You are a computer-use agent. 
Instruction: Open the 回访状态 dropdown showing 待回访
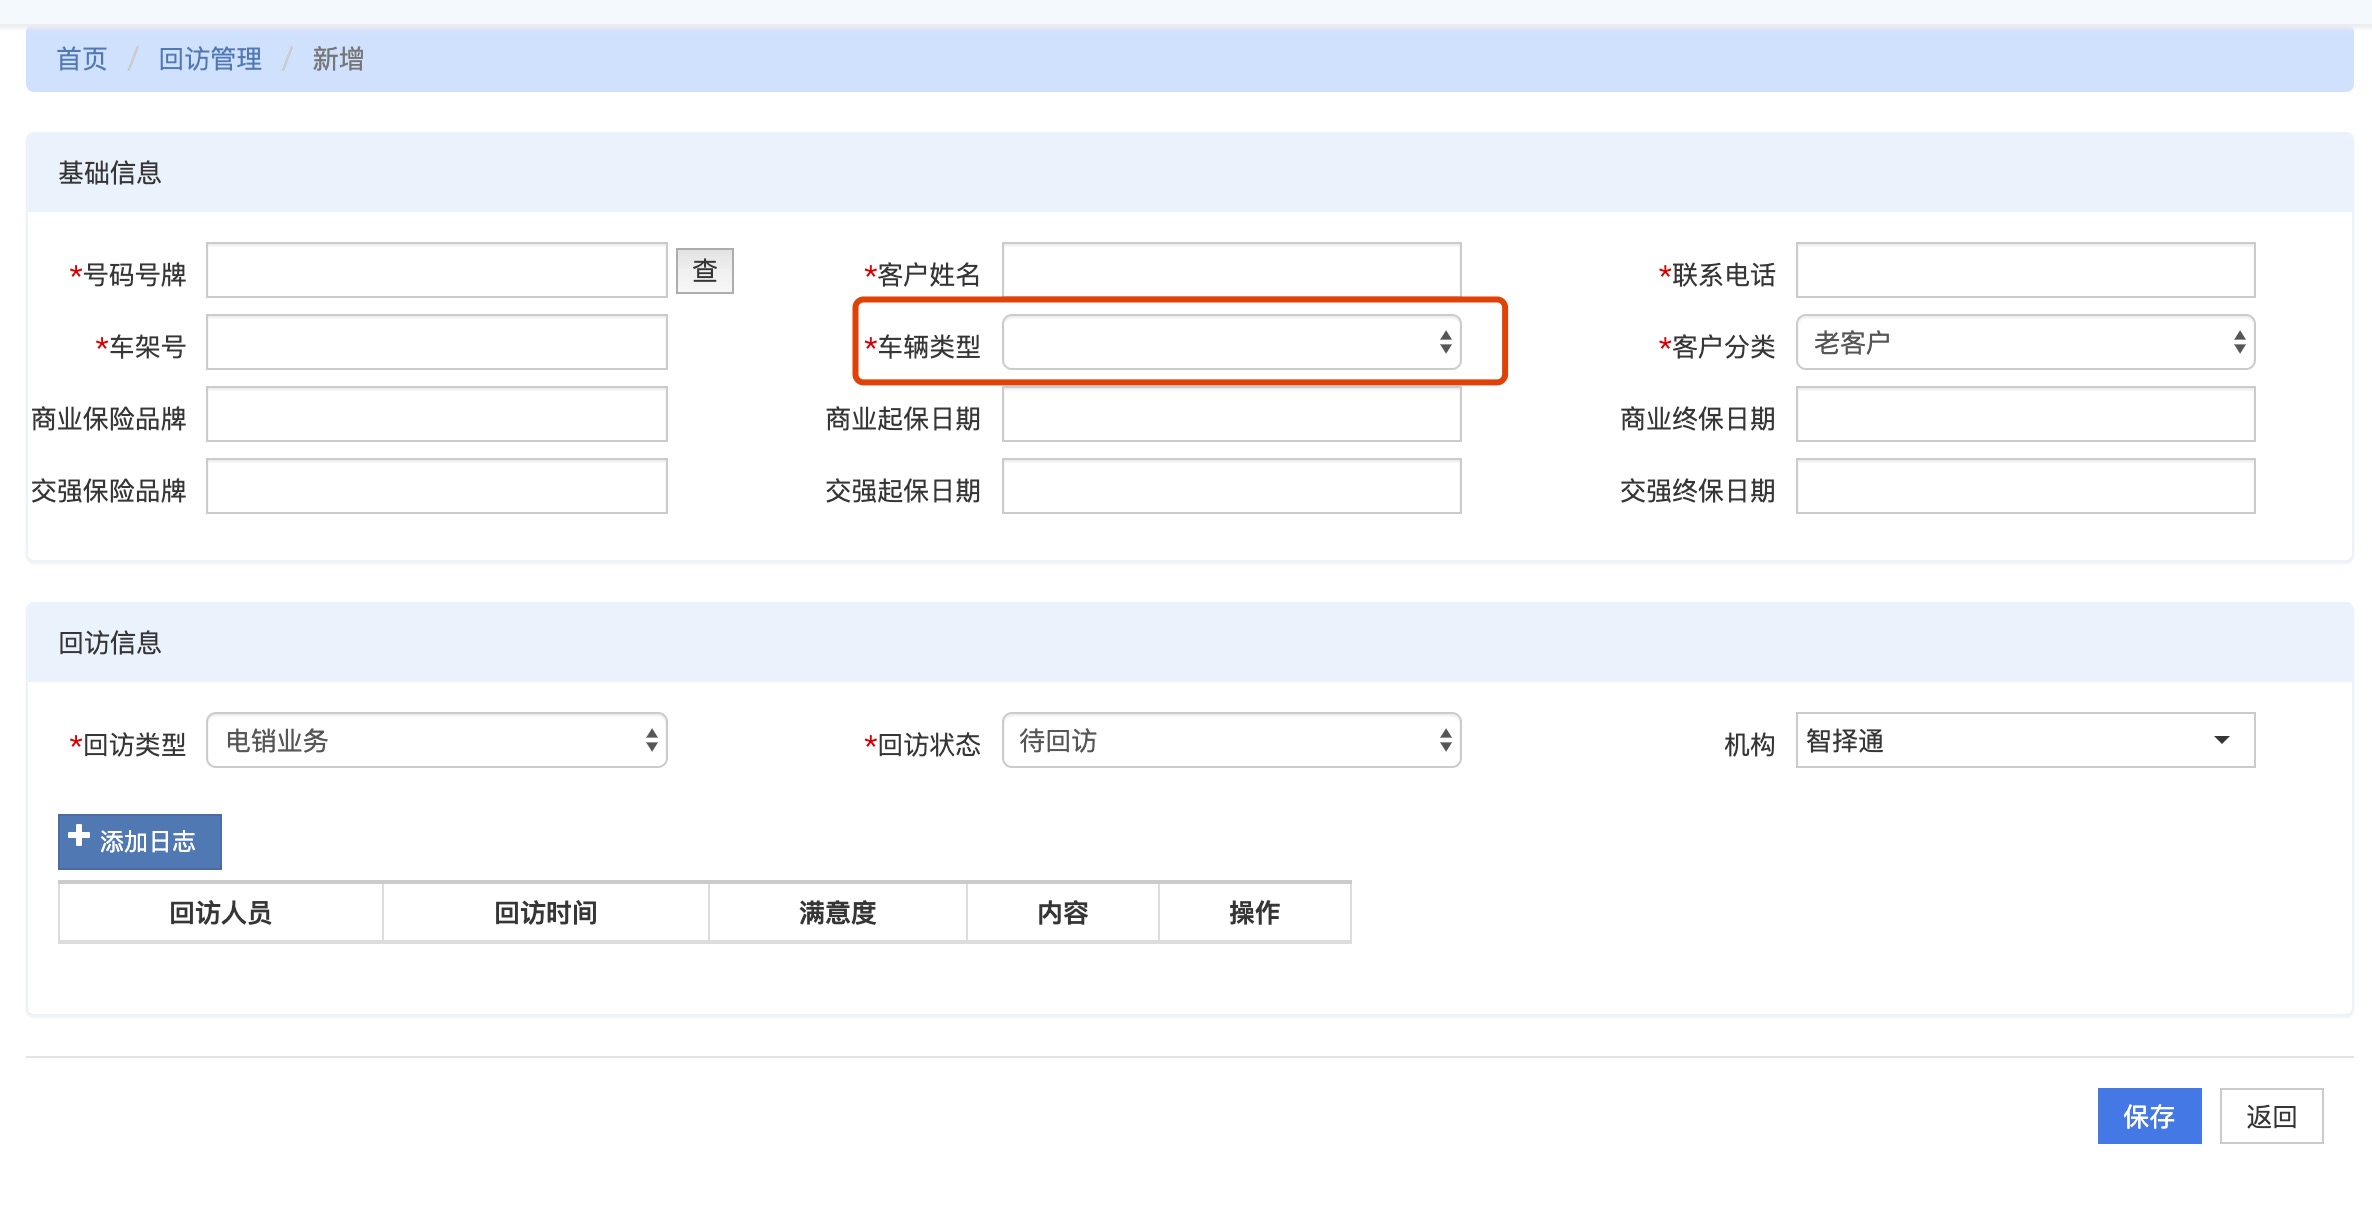point(1230,741)
